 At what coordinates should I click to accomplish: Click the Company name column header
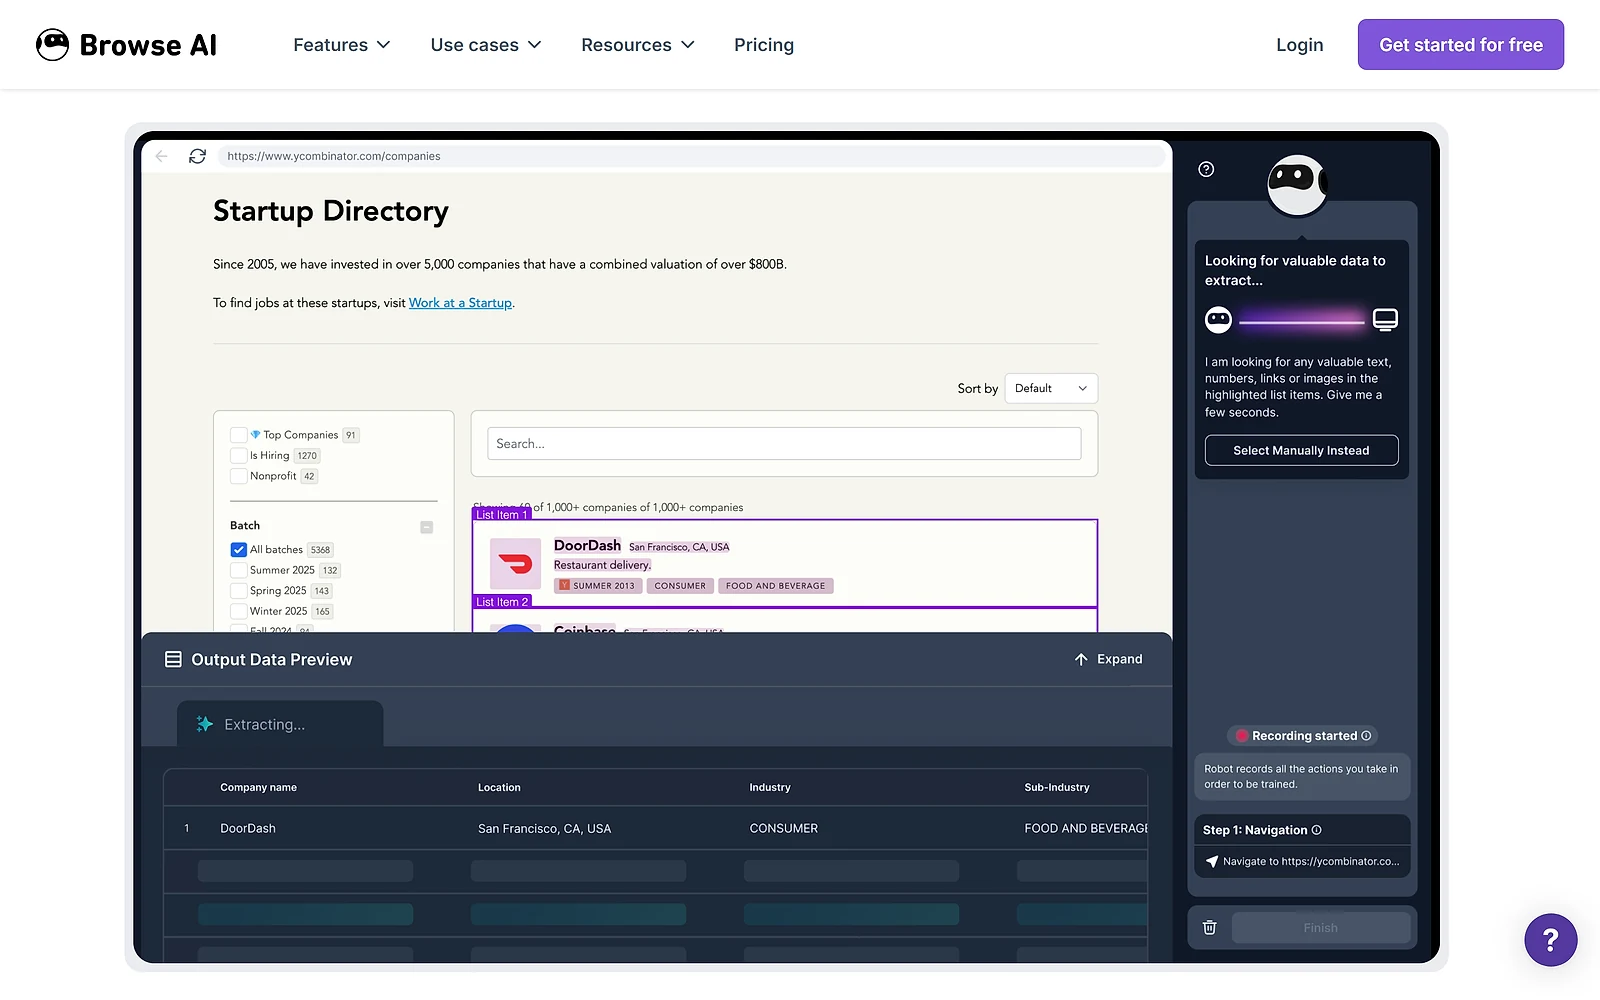click(x=258, y=788)
